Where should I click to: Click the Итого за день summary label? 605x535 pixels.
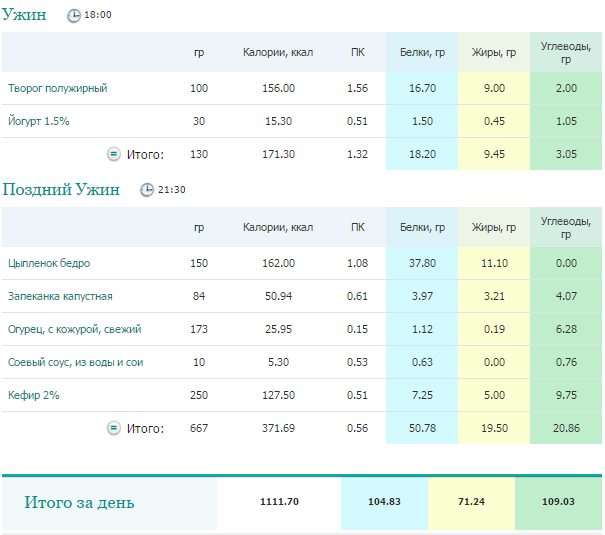[79, 502]
